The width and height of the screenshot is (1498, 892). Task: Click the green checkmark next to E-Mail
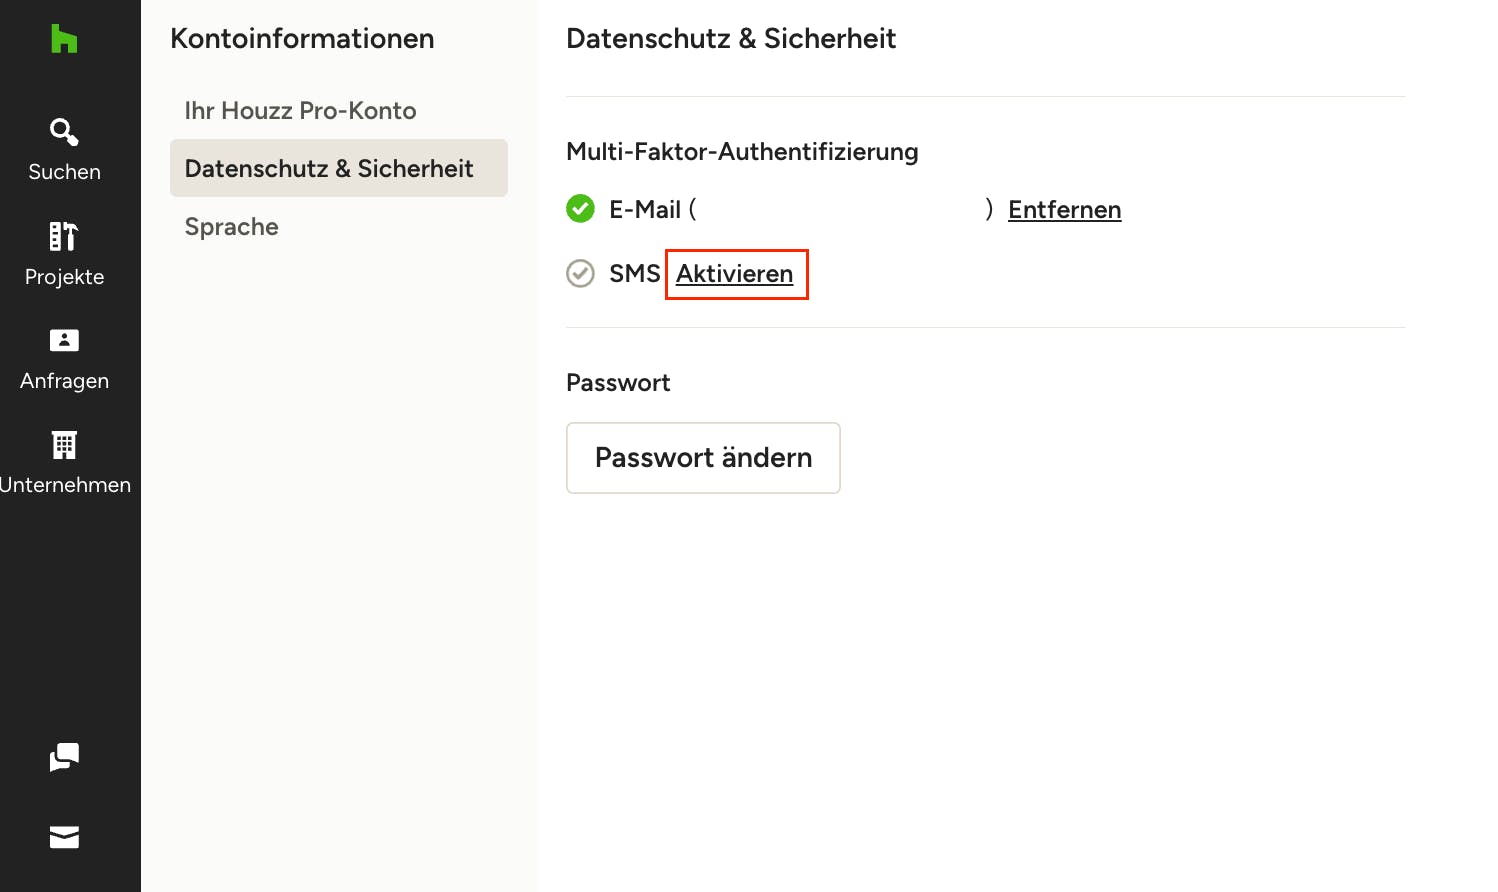[580, 209]
